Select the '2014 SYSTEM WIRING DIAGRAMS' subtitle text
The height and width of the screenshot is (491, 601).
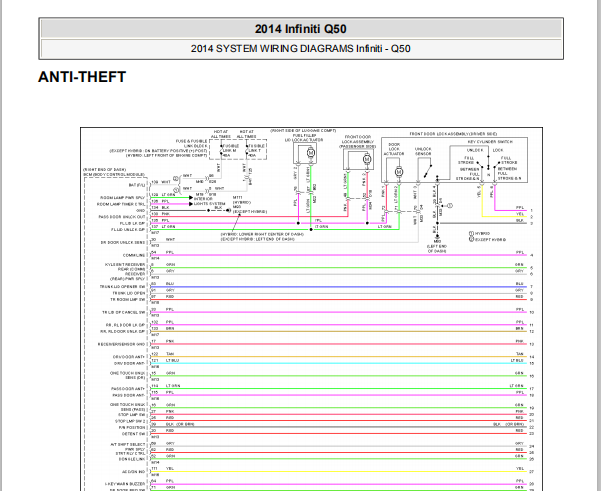tap(272, 49)
